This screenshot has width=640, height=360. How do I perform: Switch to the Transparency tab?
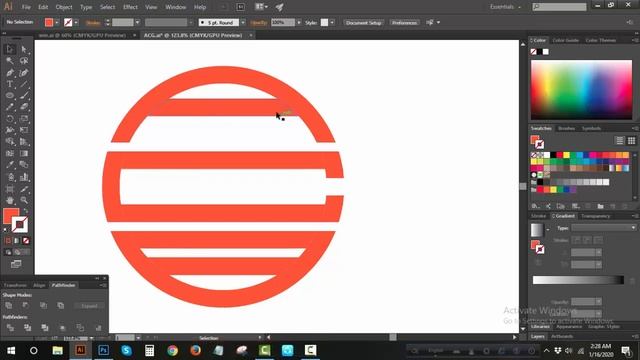[596, 216]
